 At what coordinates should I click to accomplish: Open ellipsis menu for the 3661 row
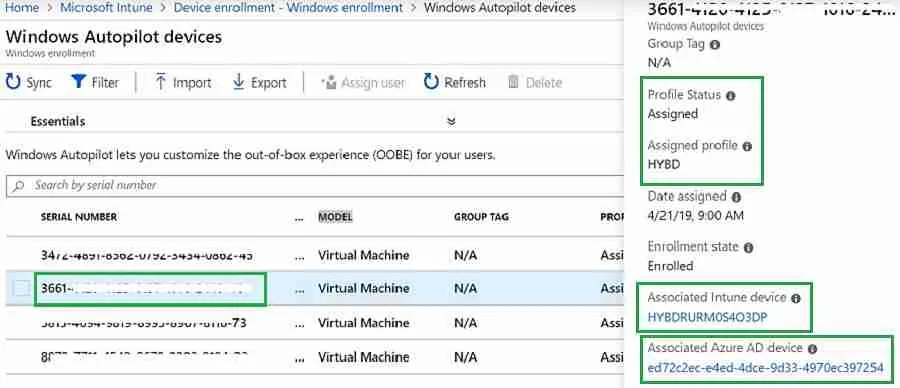(x=299, y=291)
